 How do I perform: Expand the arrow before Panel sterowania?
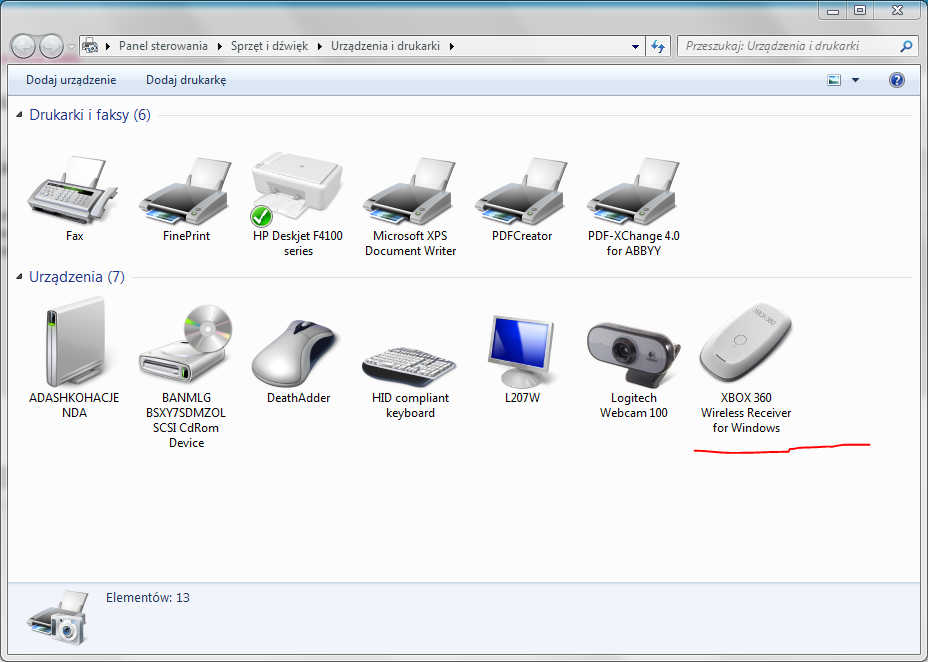108,46
